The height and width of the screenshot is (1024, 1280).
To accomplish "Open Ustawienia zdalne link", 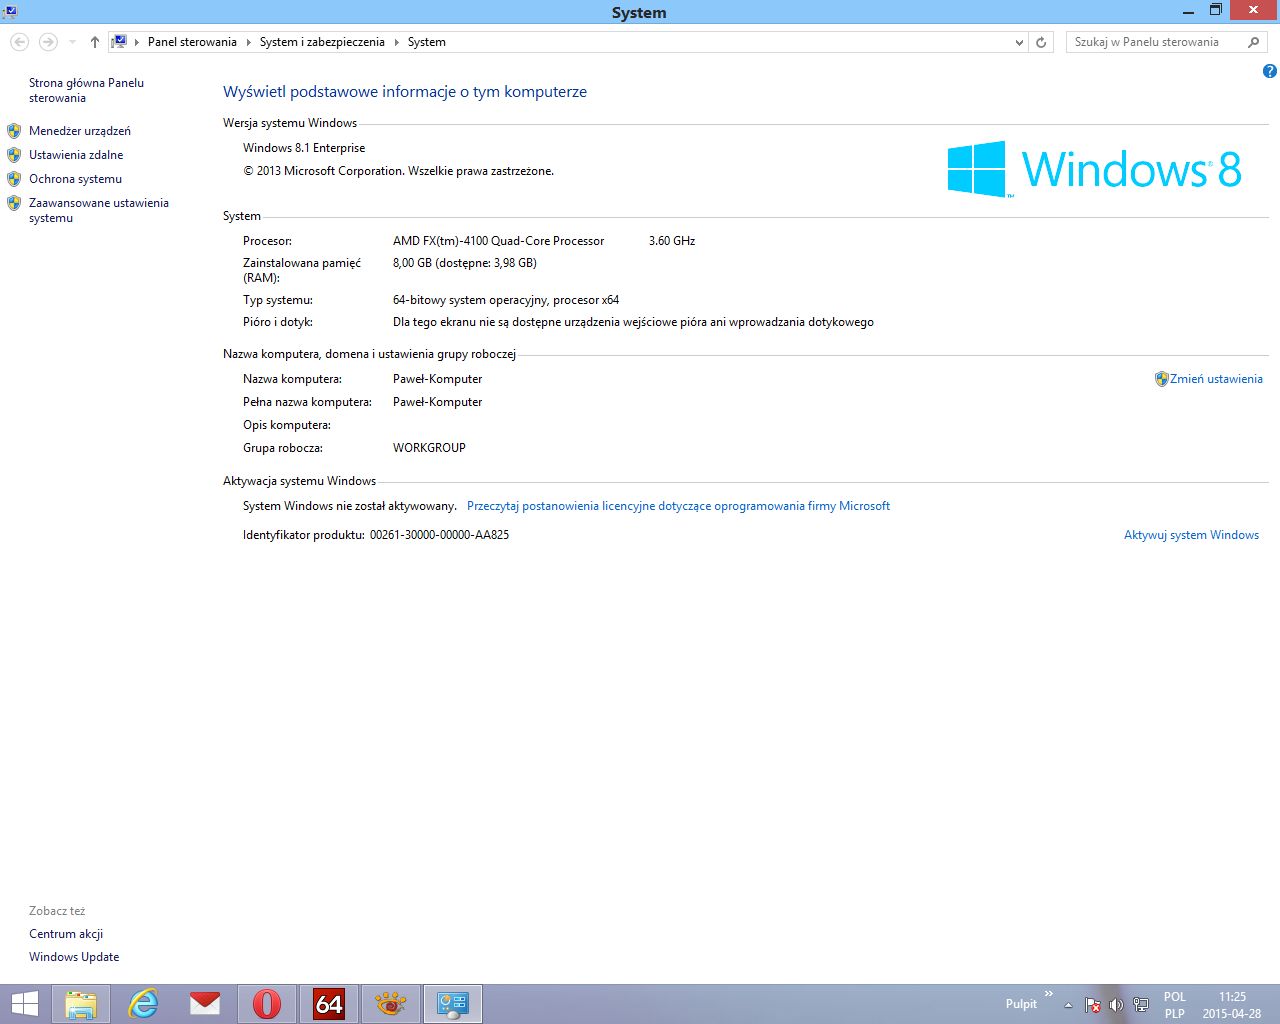I will pos(76,155).
